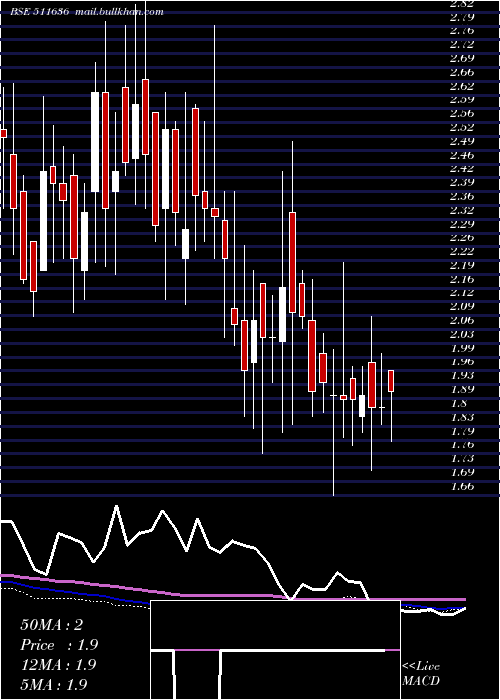Select the 12MA : 1.9 readout

tap(58, 665)
